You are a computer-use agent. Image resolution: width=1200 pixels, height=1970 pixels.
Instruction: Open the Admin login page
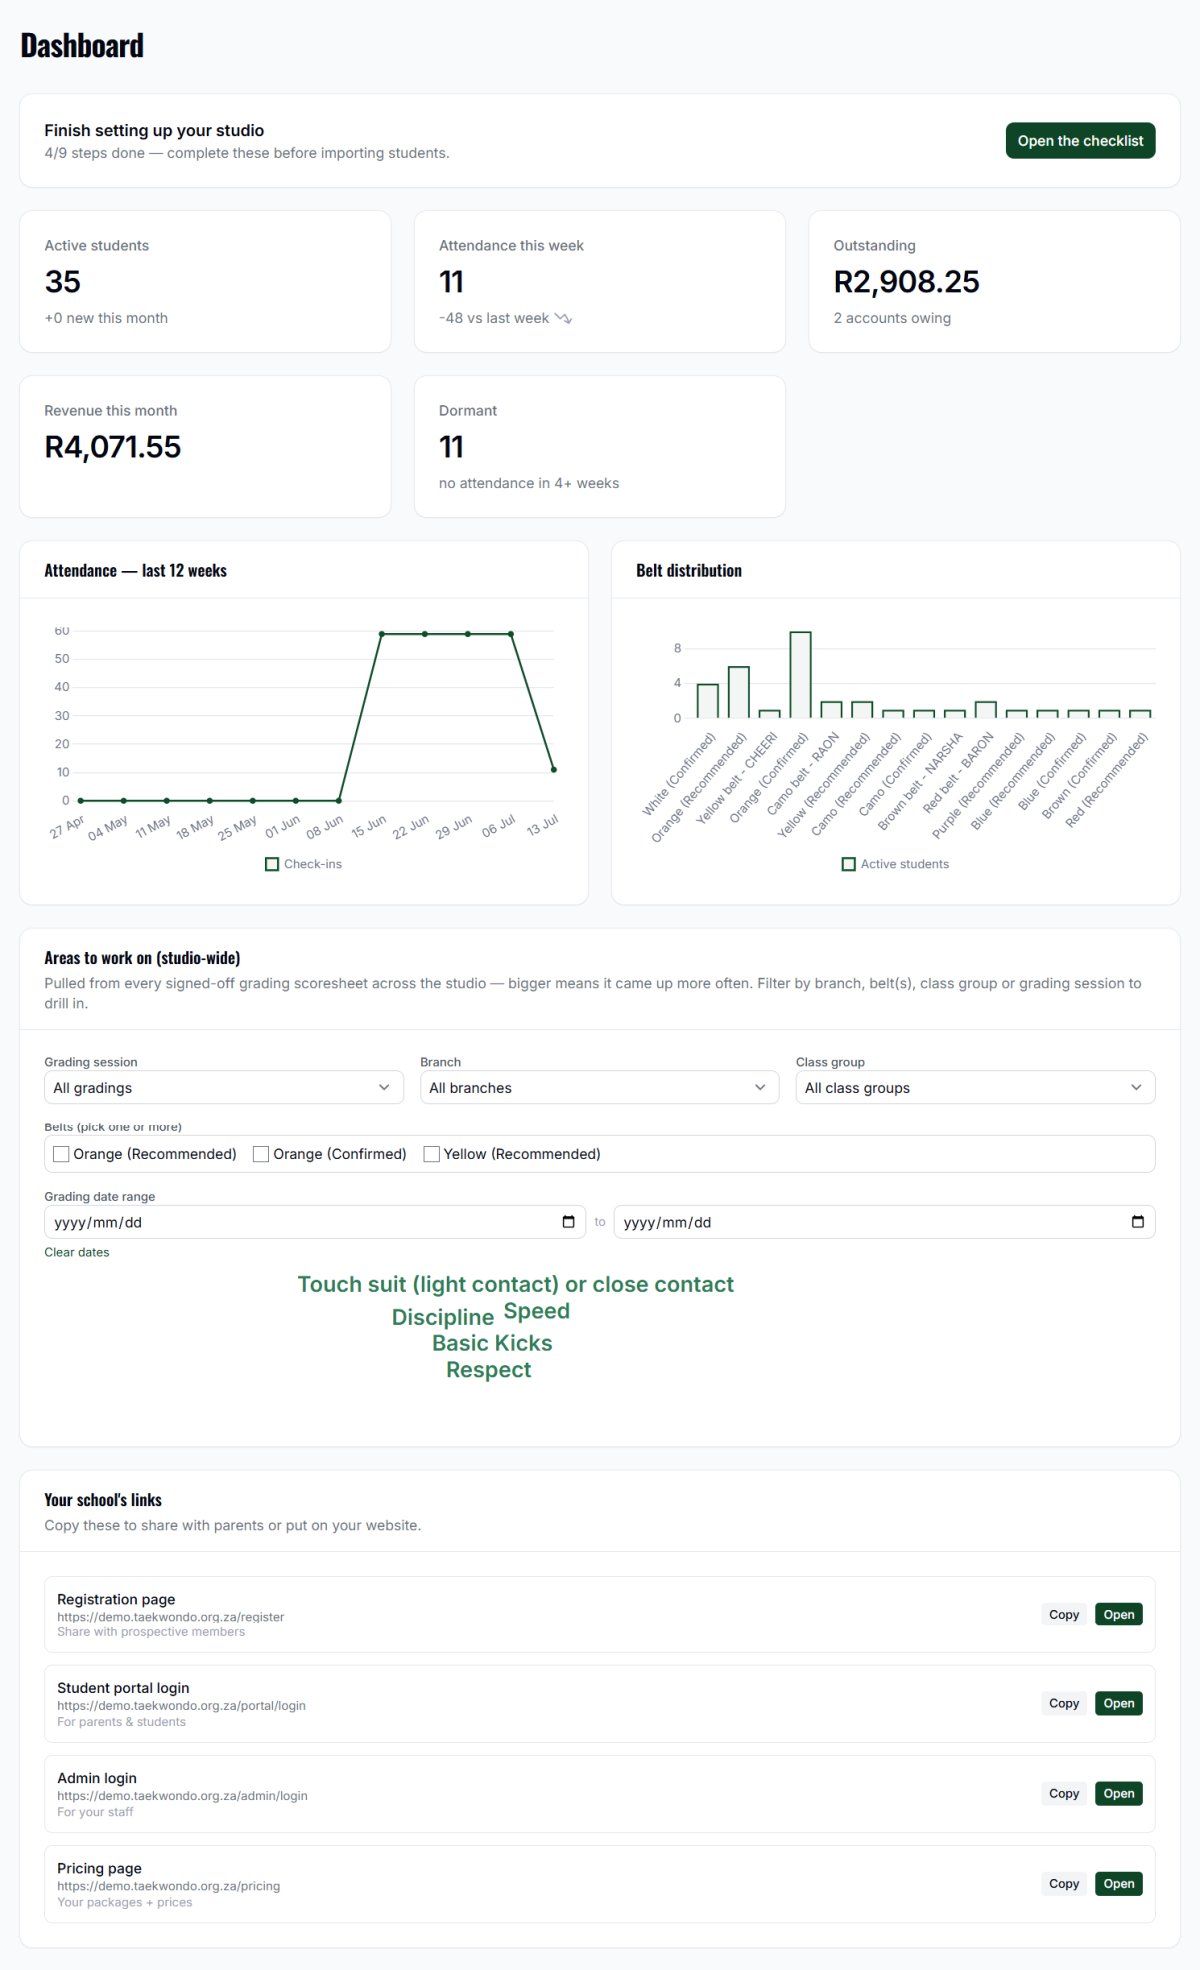(1119, 1793)
